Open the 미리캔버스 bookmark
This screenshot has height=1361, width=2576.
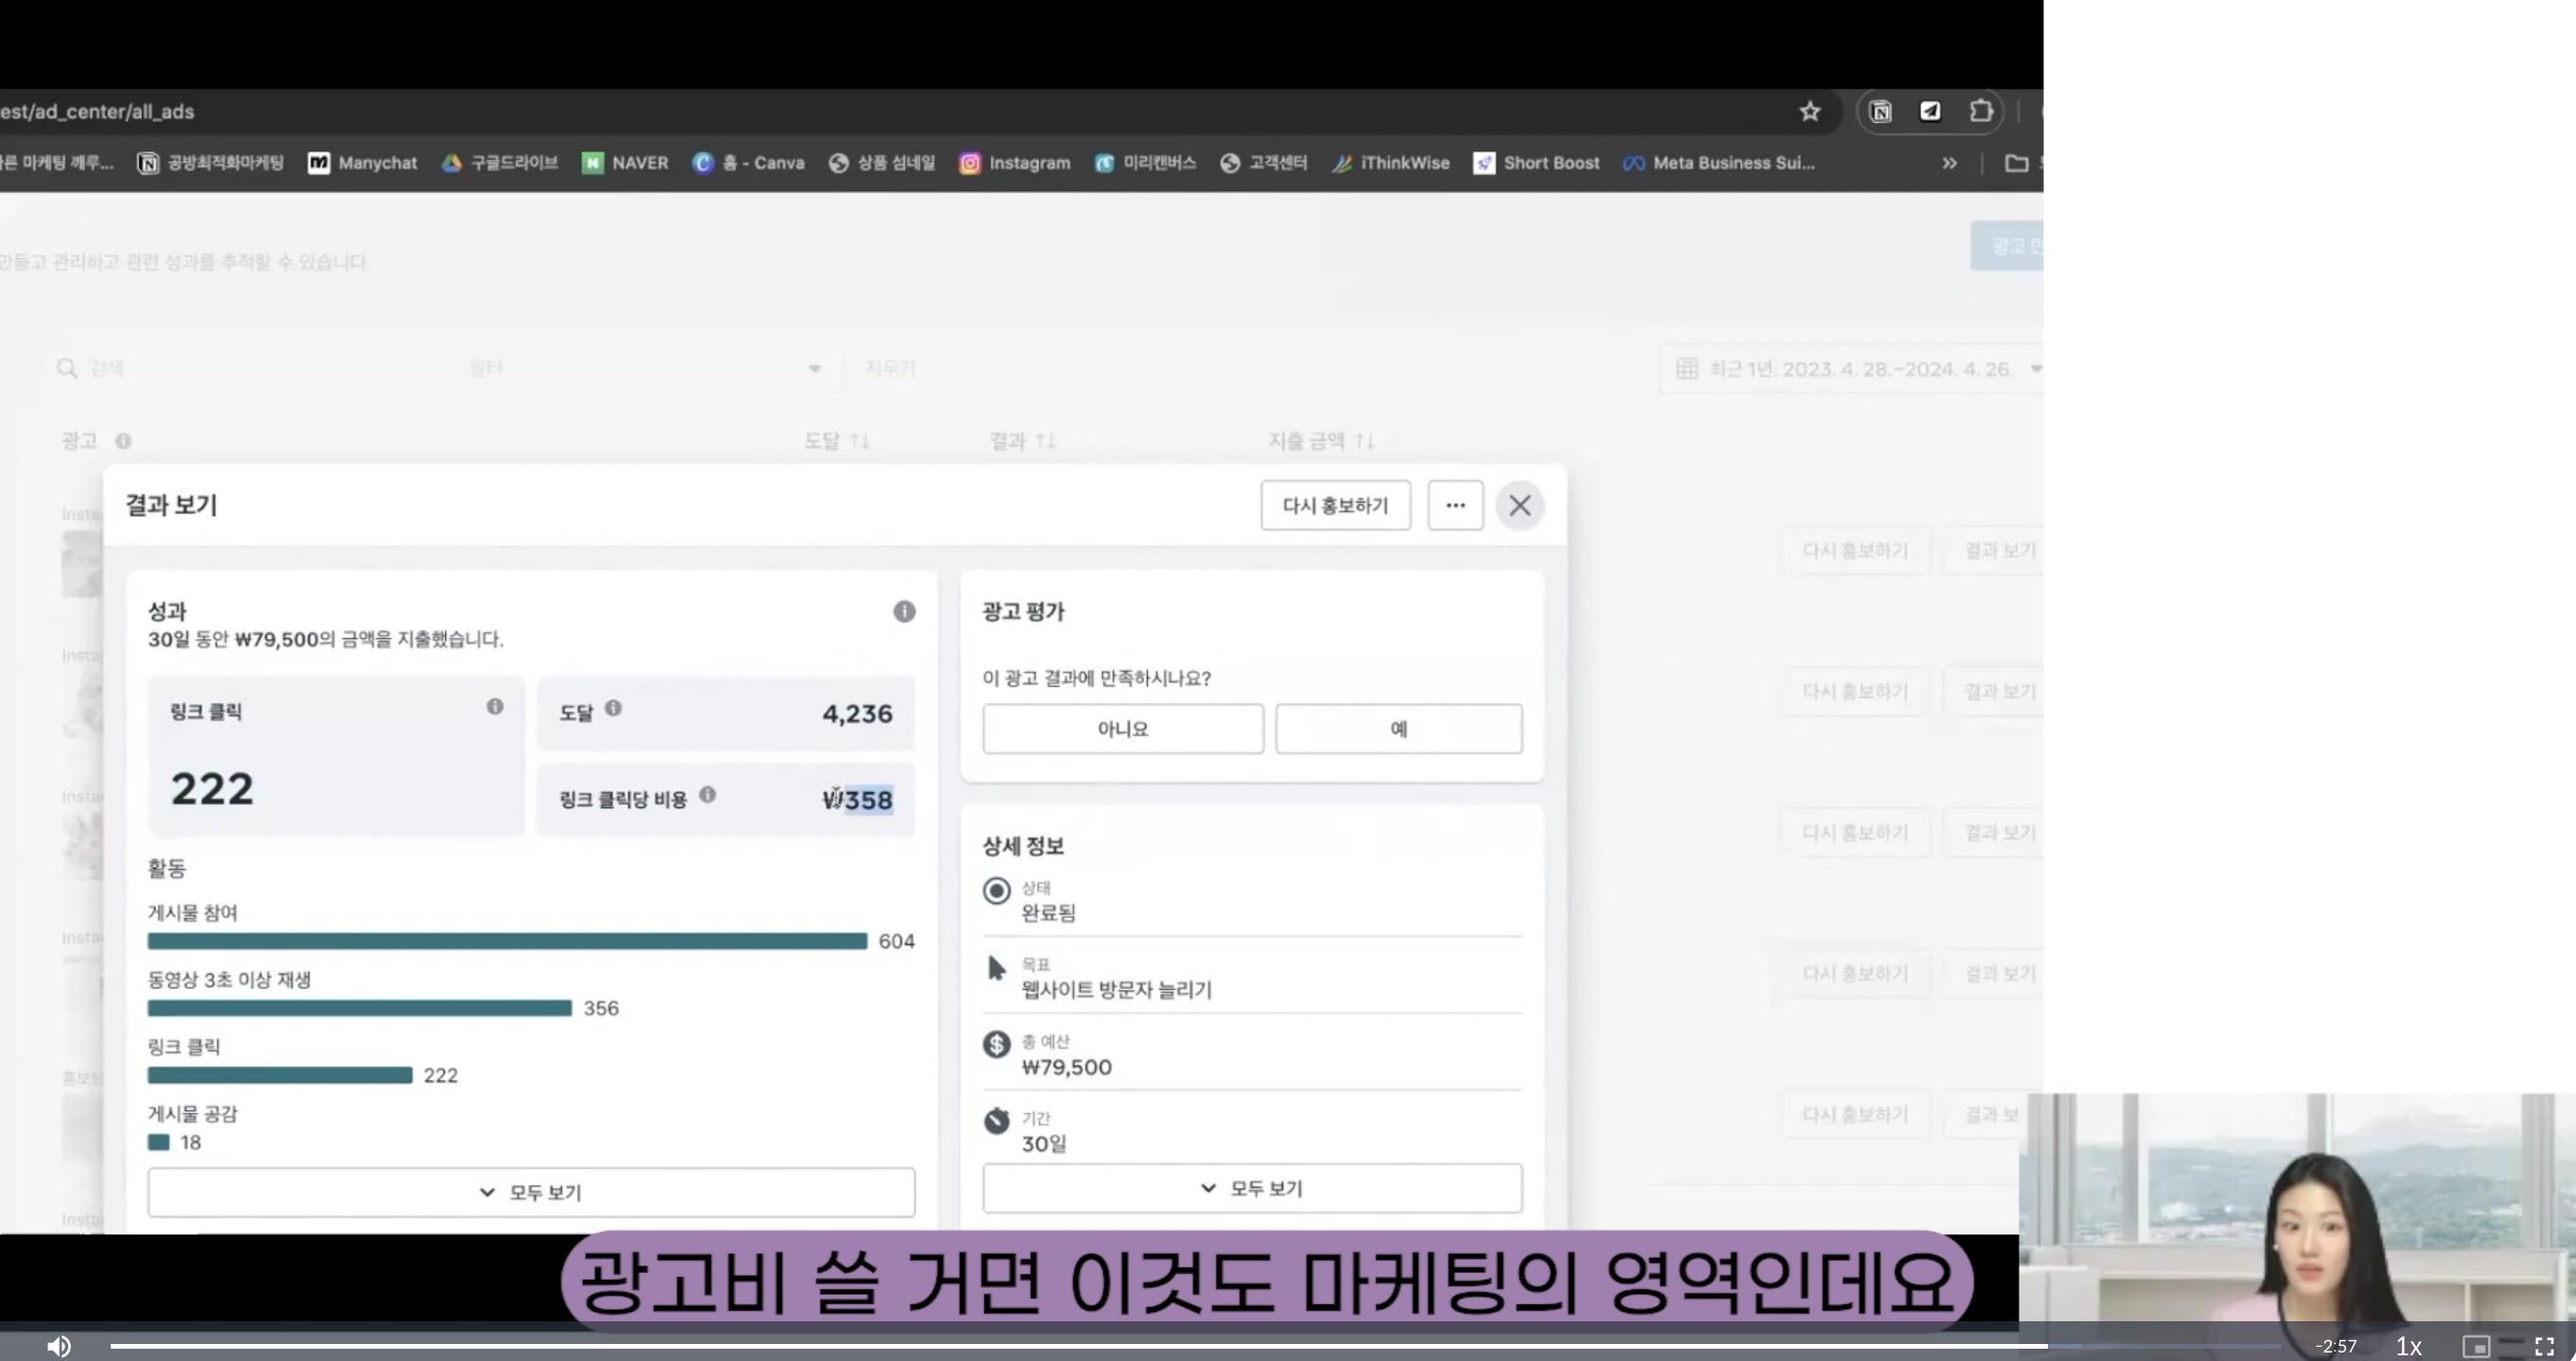point(1145,163)
